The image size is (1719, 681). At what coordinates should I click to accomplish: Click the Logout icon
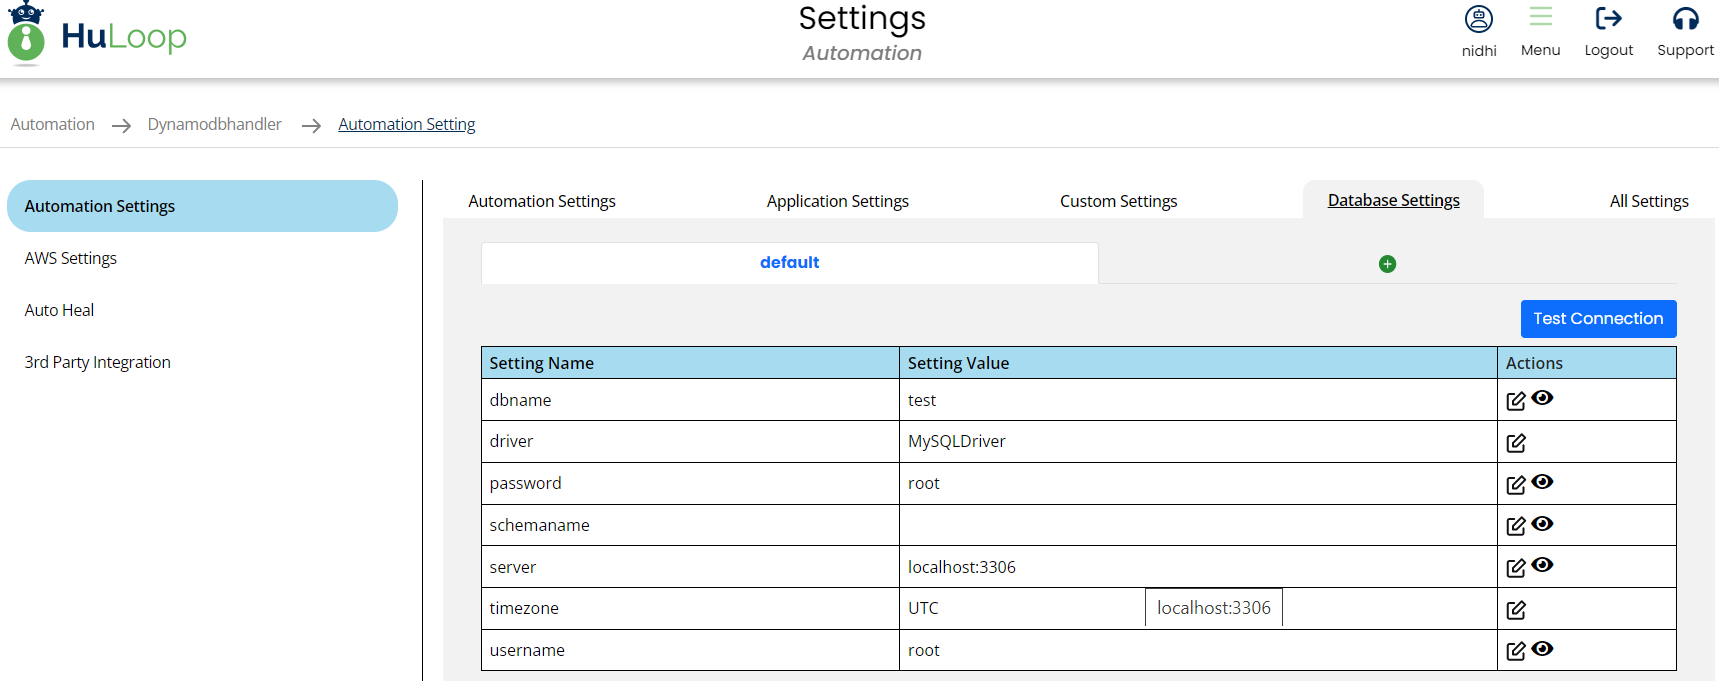1608,19
